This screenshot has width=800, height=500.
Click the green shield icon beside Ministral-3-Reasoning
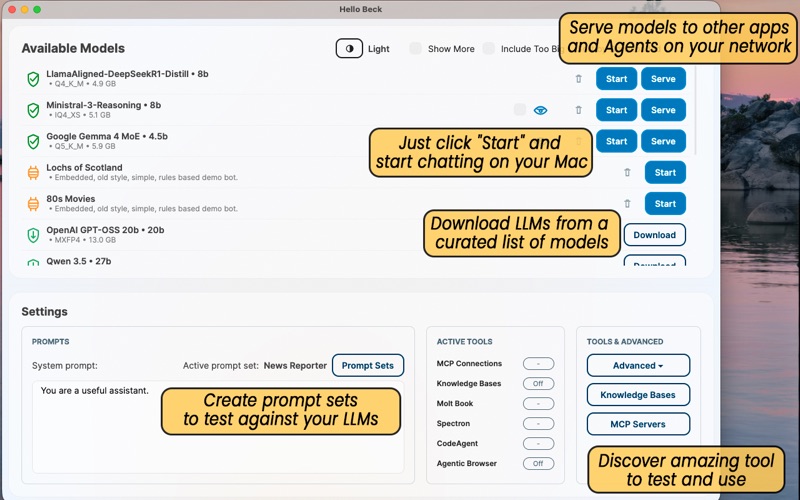(33, 110)
